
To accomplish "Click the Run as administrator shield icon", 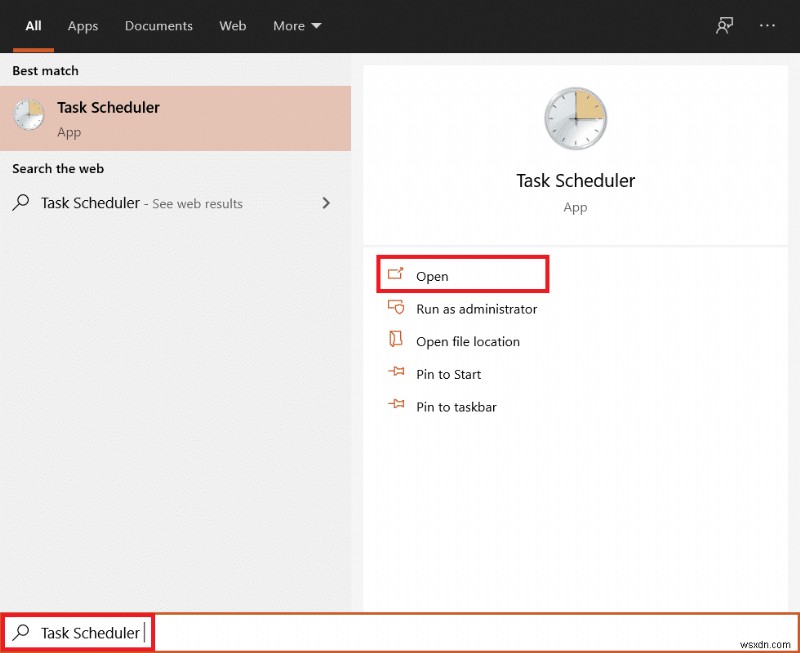I will pyautogui.click(x=397, y=309).
